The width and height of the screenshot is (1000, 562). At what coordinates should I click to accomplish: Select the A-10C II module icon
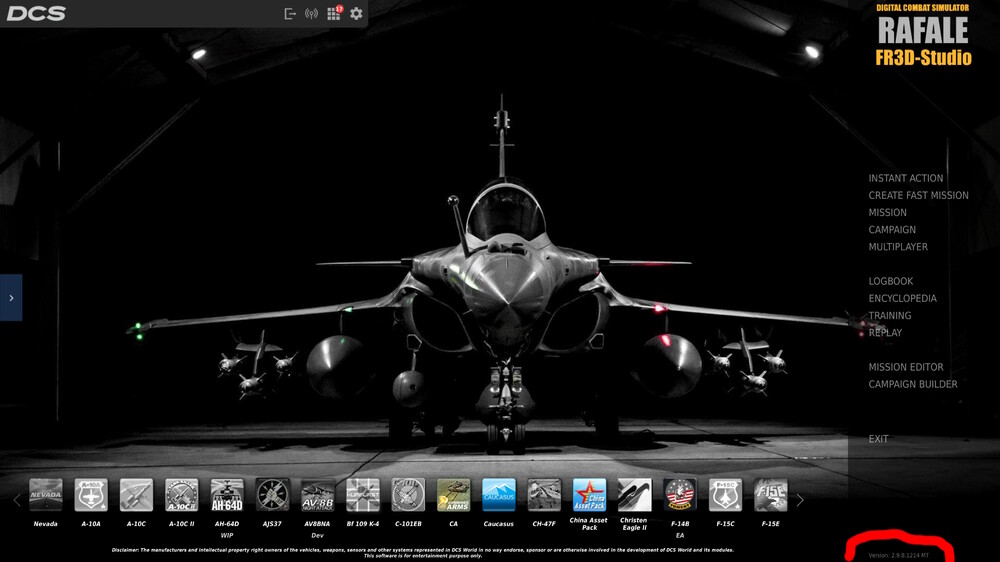coord(182,495)
